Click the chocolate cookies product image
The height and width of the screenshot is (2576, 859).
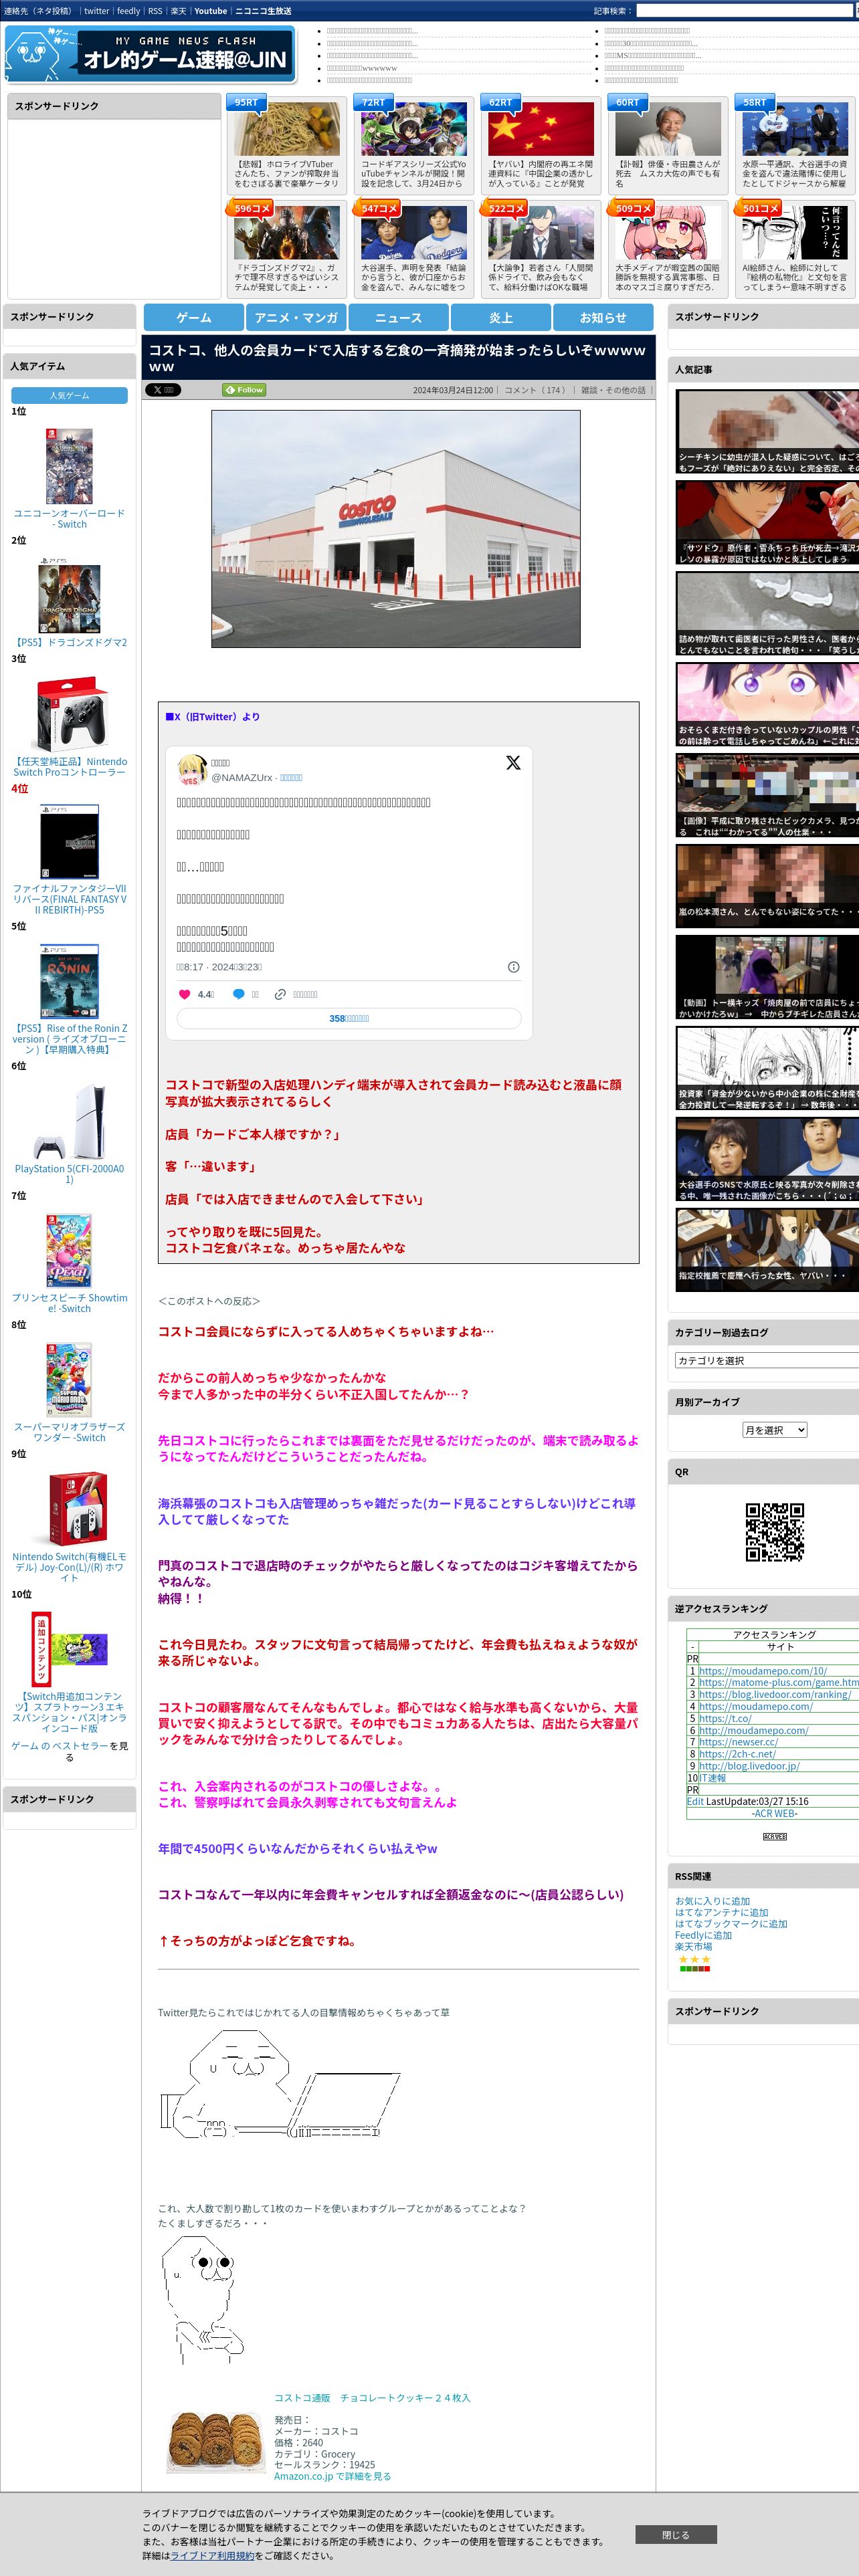pyautogui.click(x=216, y=2442)
